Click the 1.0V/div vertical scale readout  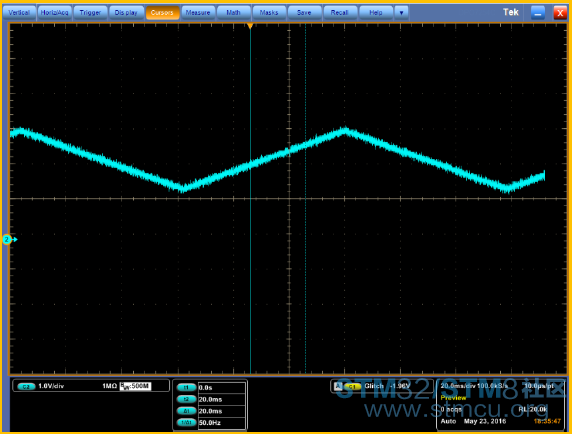click(51, 386)
